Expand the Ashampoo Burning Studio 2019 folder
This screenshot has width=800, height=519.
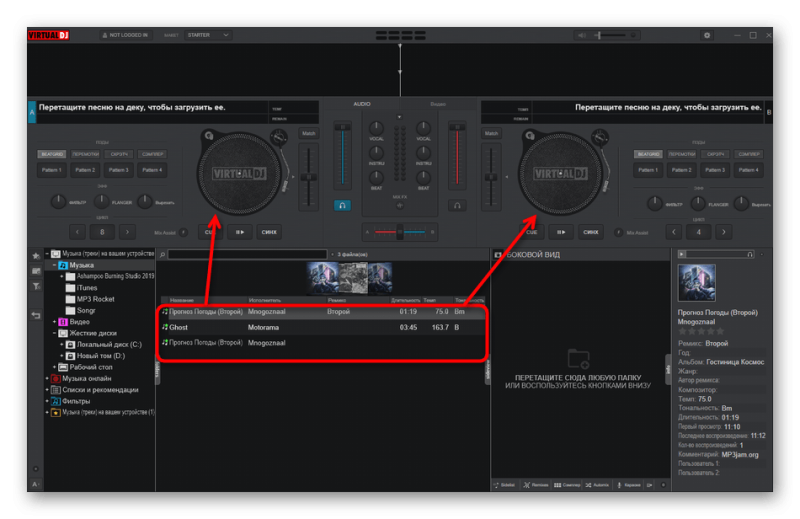(62, 277)
